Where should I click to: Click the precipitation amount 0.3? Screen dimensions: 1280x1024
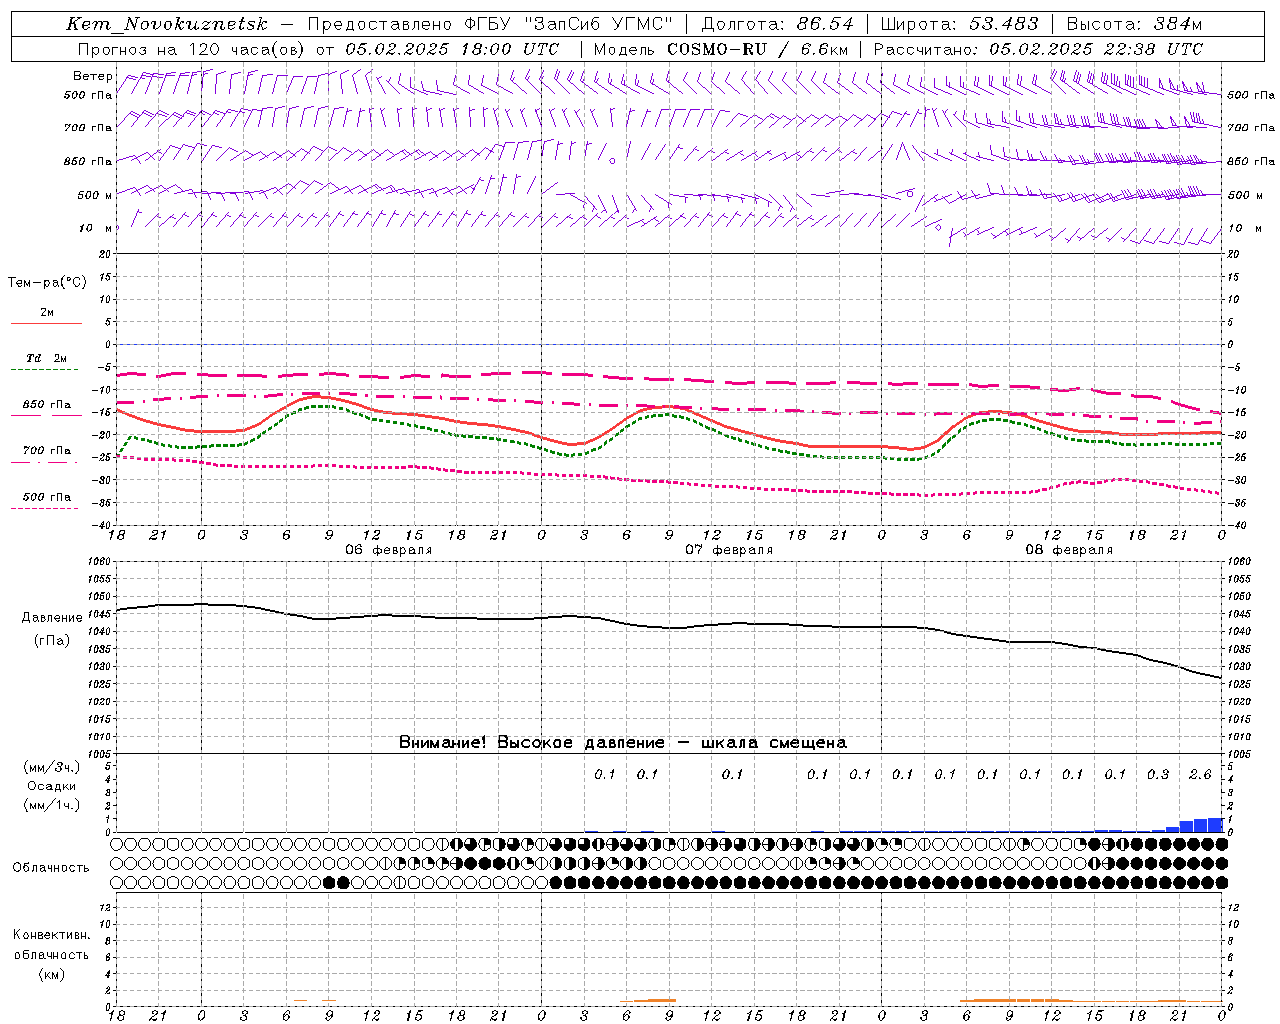[x=1158, y=774]
